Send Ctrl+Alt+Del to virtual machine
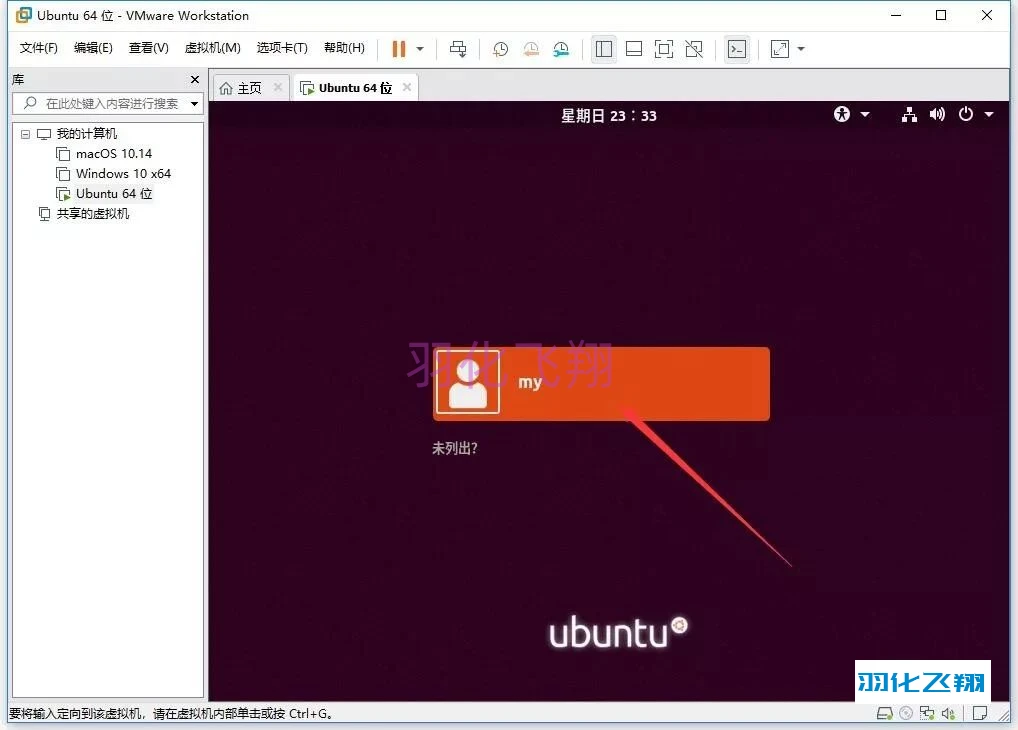1018x730 pixels. [458, 49]
